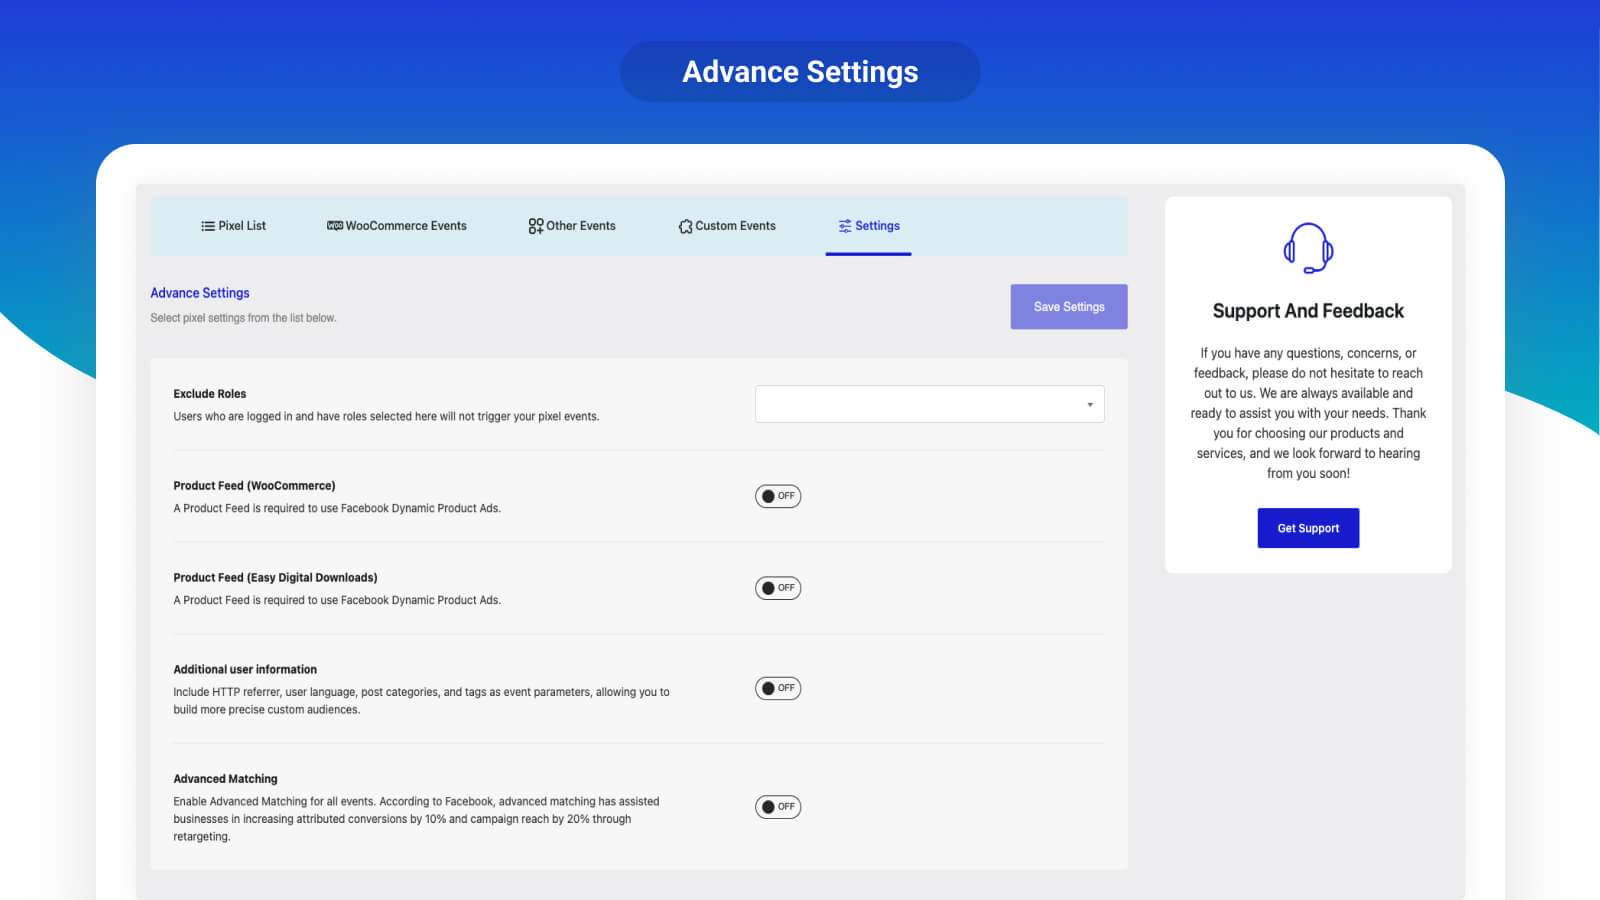Select the Custom Events tab

tap(727, 226)
